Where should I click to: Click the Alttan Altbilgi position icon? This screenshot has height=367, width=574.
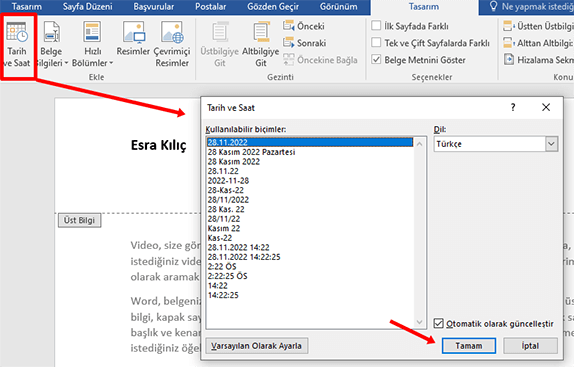pyautogui.click(x=508, y=43)
